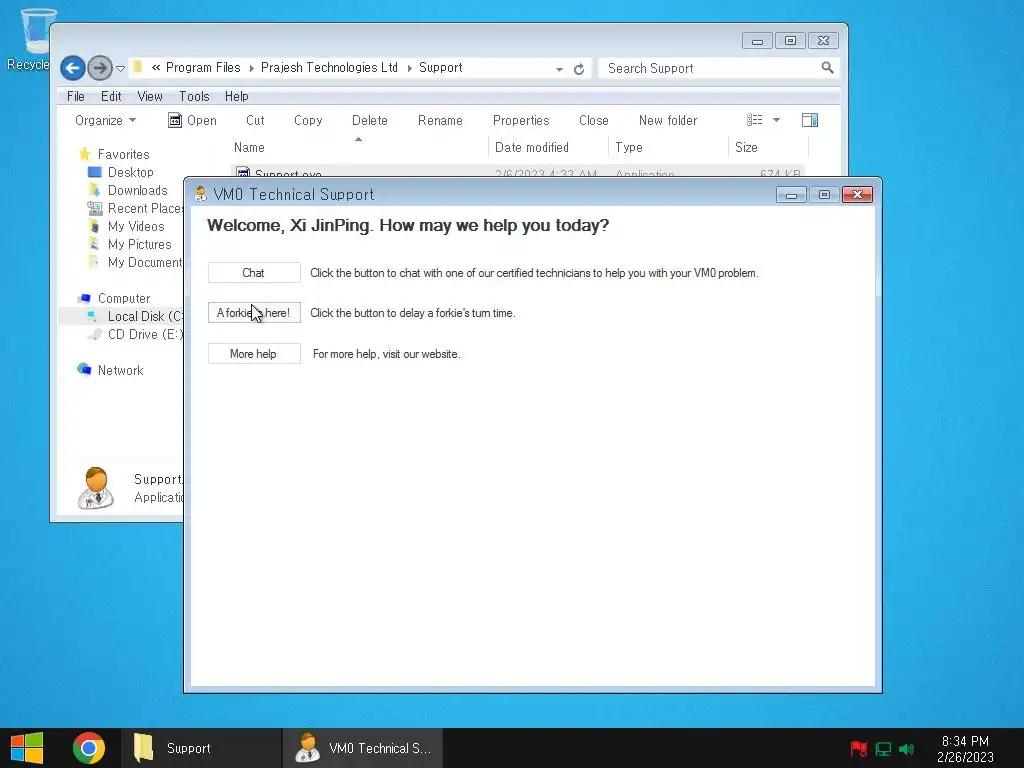Refresh the Support folder view
Image resolution: width=1024 pixels, height=768 pixels.
tap(579, 69)
